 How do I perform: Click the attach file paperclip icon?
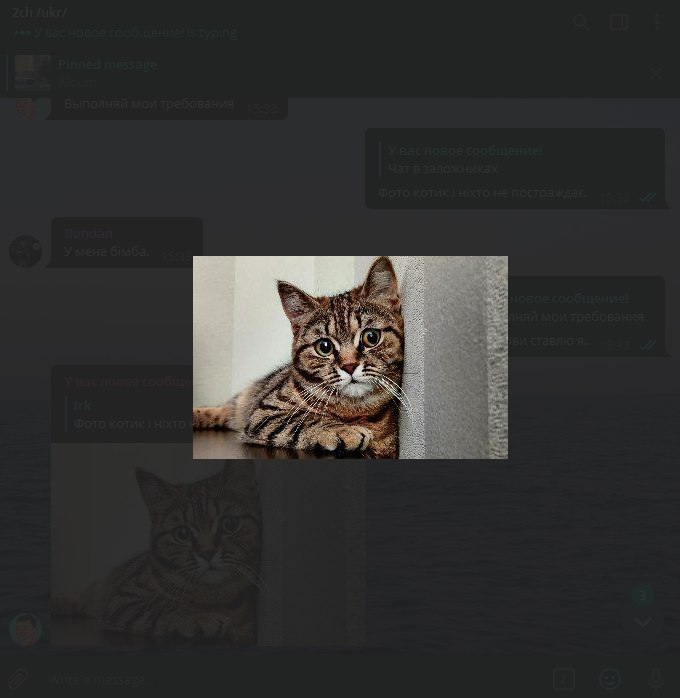coord(17,679)
